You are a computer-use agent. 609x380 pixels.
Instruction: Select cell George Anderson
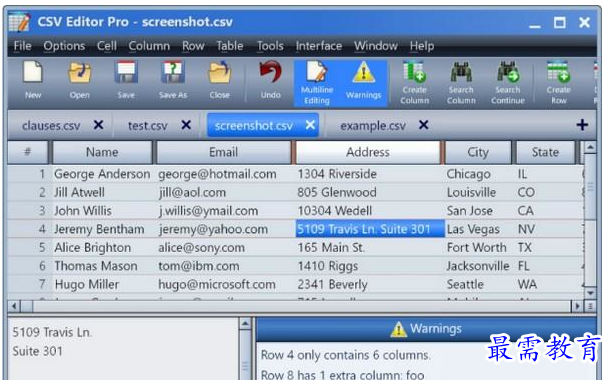[102, 174]
